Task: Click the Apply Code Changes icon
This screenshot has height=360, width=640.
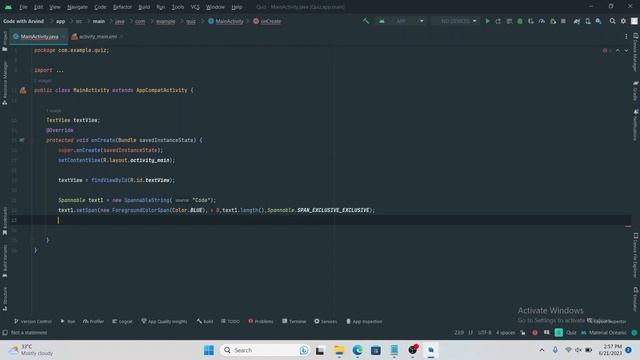Action: (509, 21)
